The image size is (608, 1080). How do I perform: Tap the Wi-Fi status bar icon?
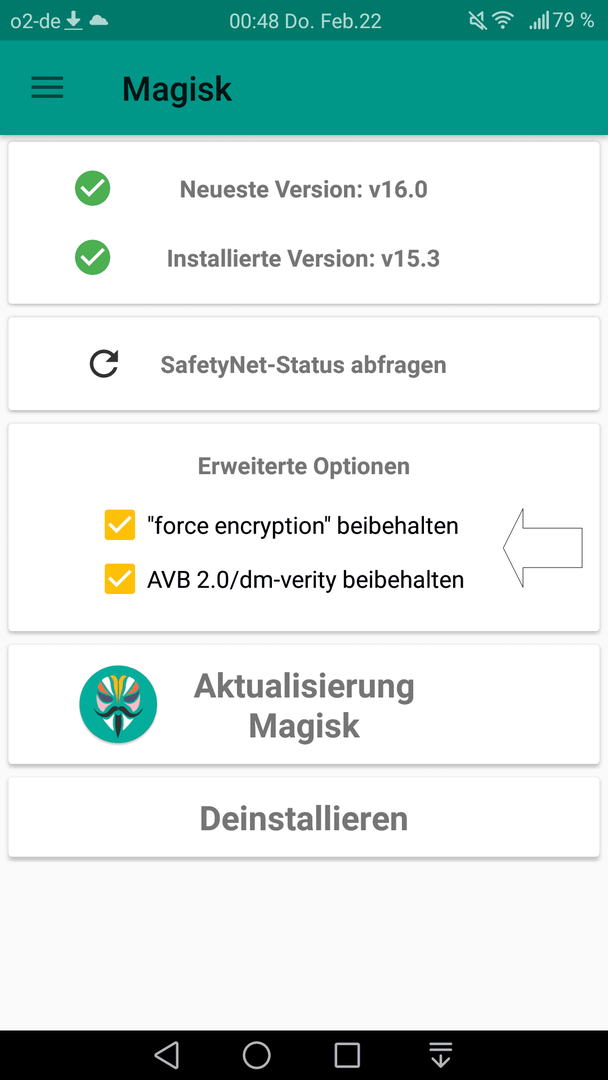503,21
